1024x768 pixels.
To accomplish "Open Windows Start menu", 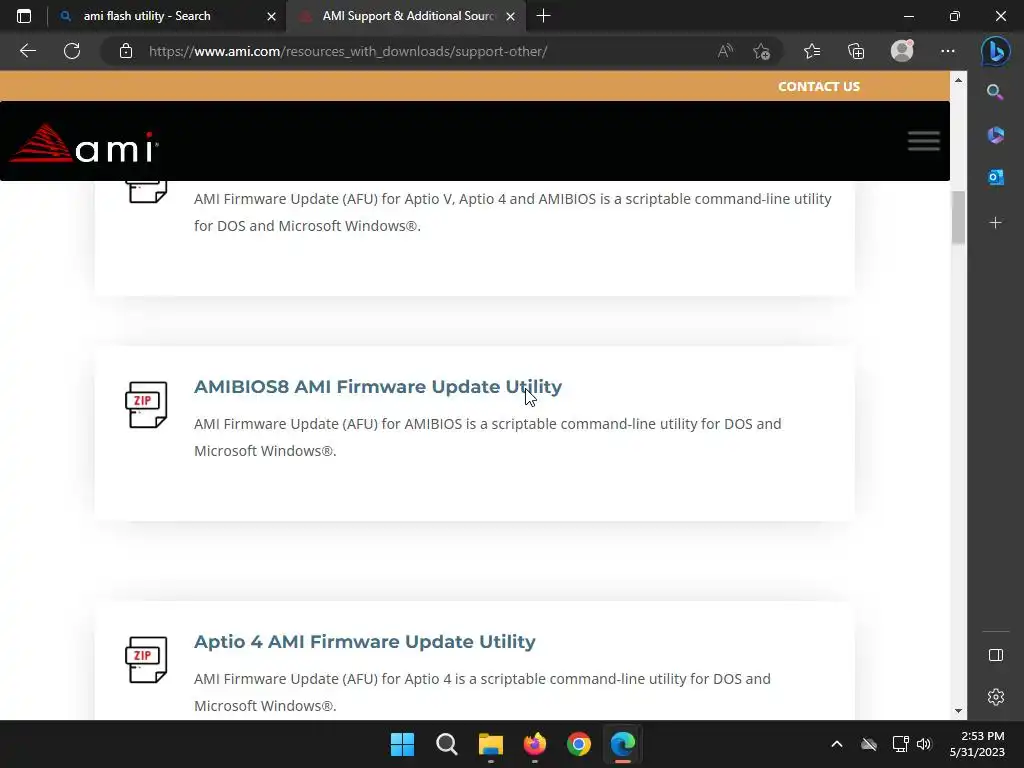I will 402,744.
